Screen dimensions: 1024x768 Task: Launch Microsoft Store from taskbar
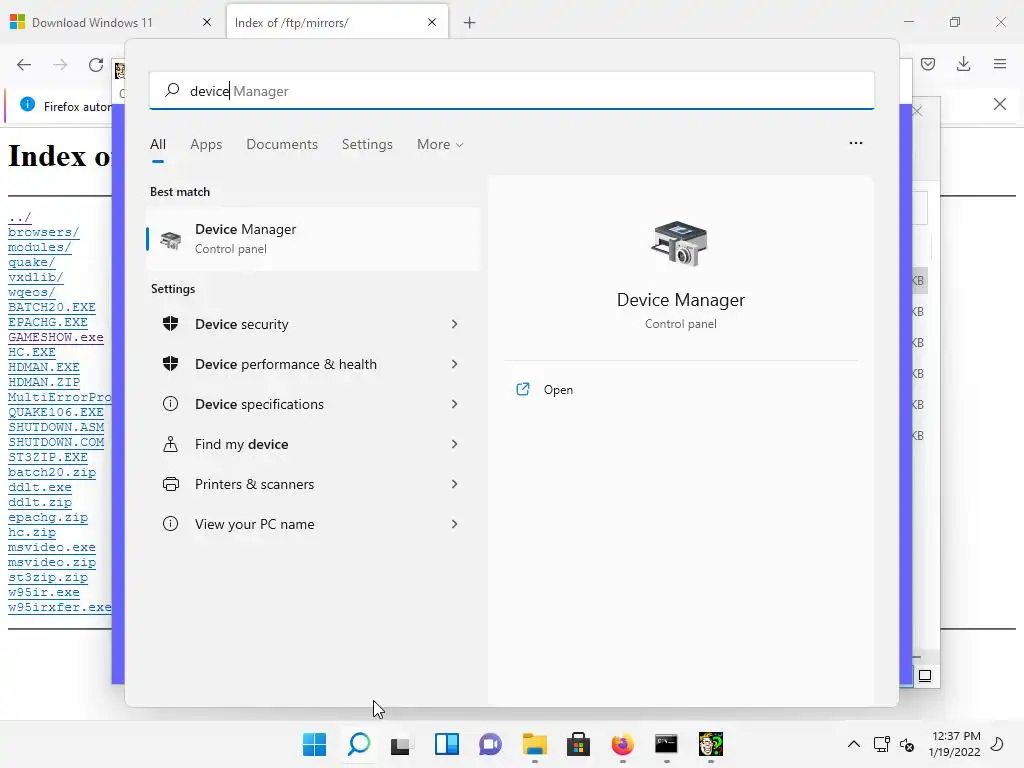click(578, 744)
